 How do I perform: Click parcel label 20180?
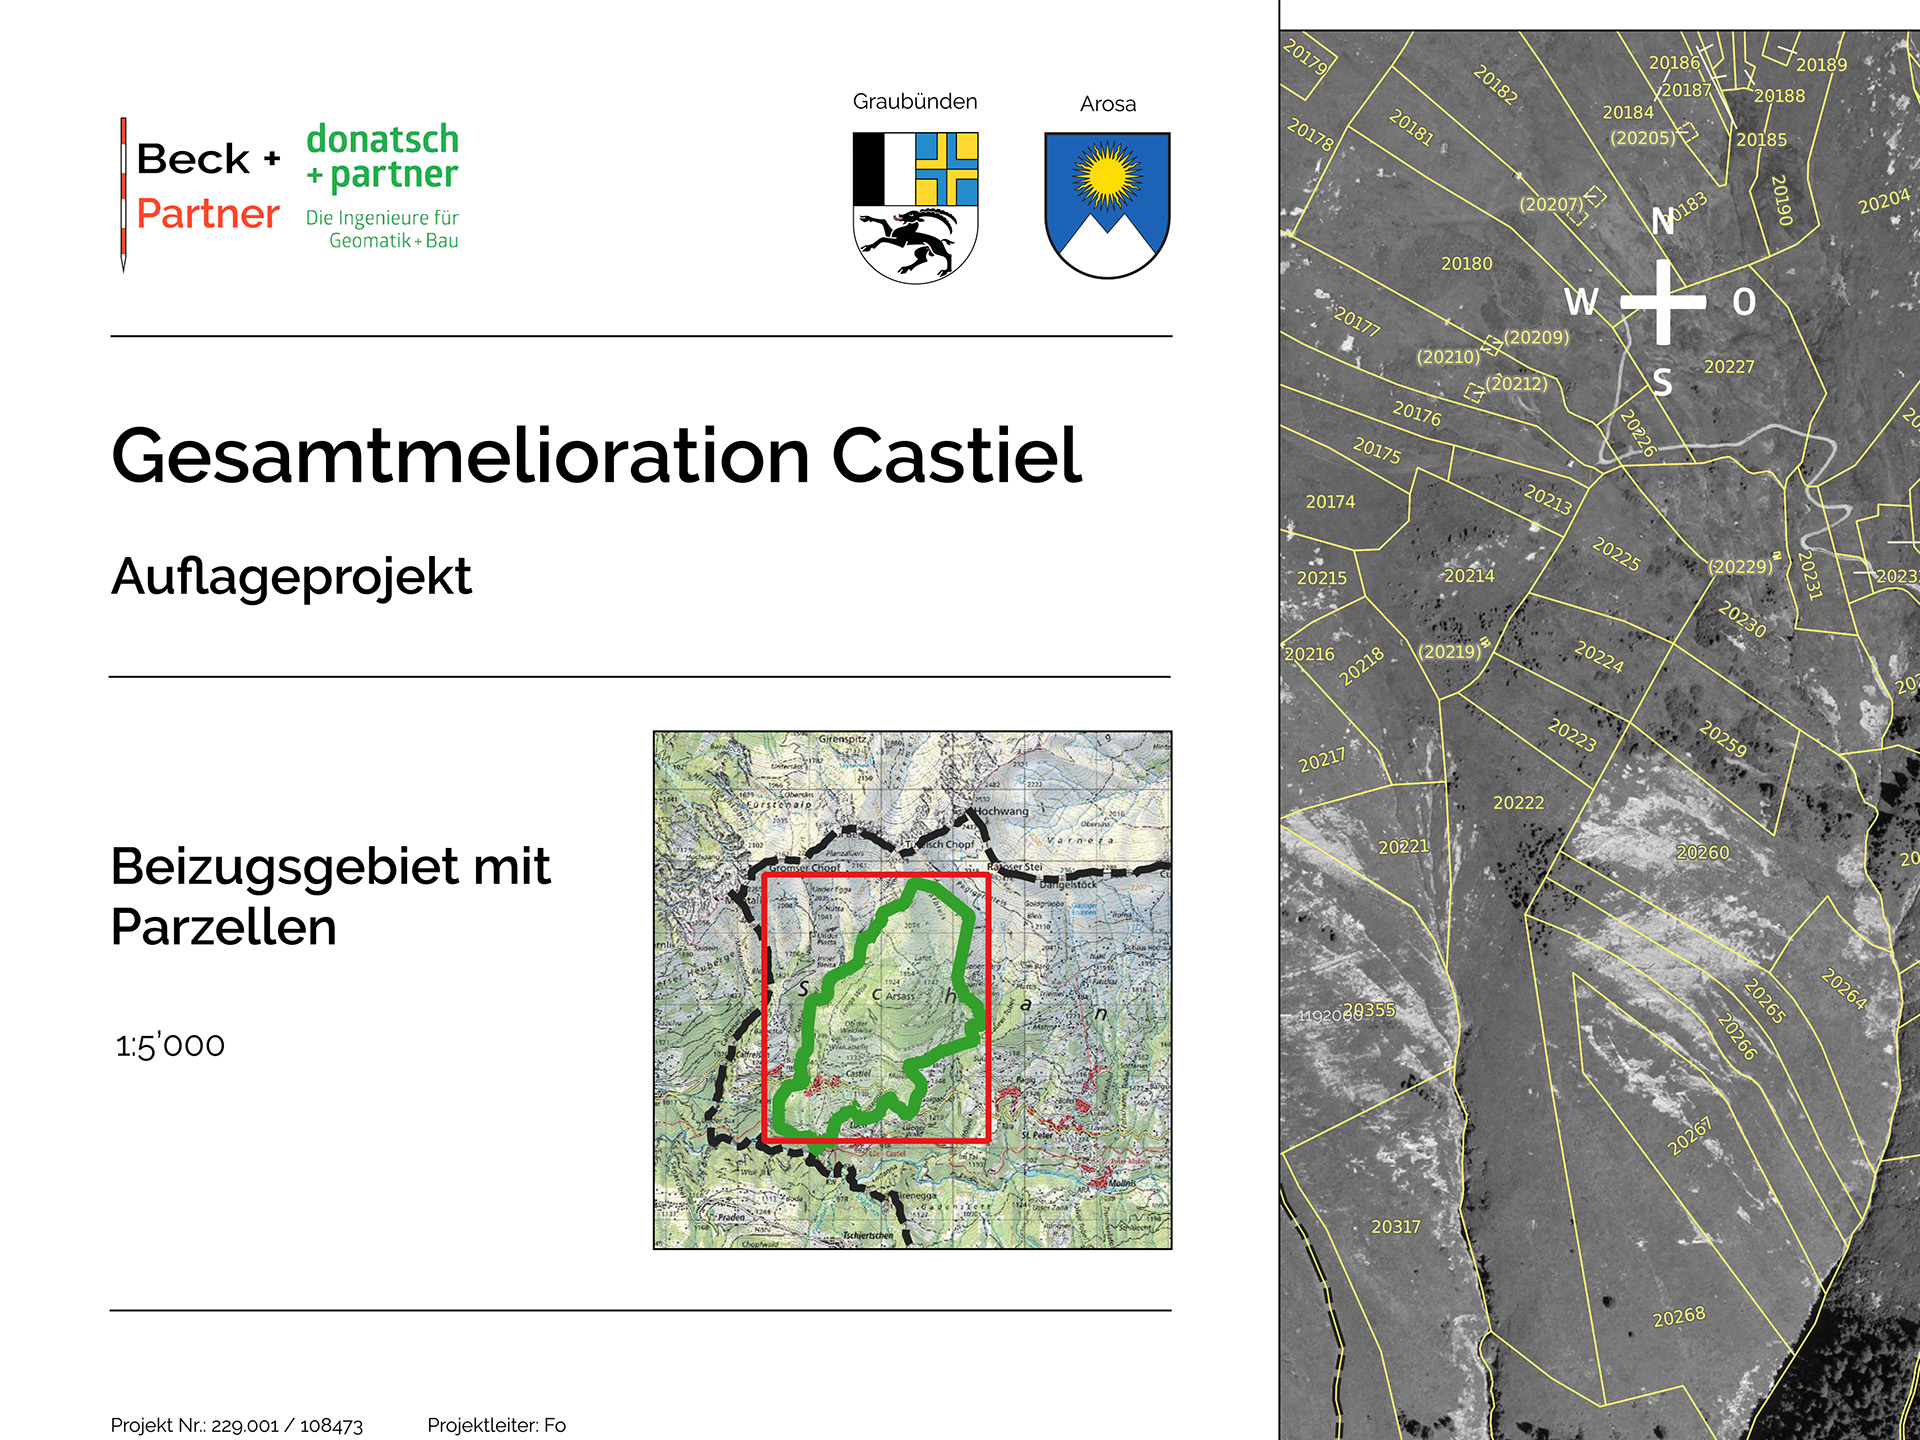pos(1466,264)
